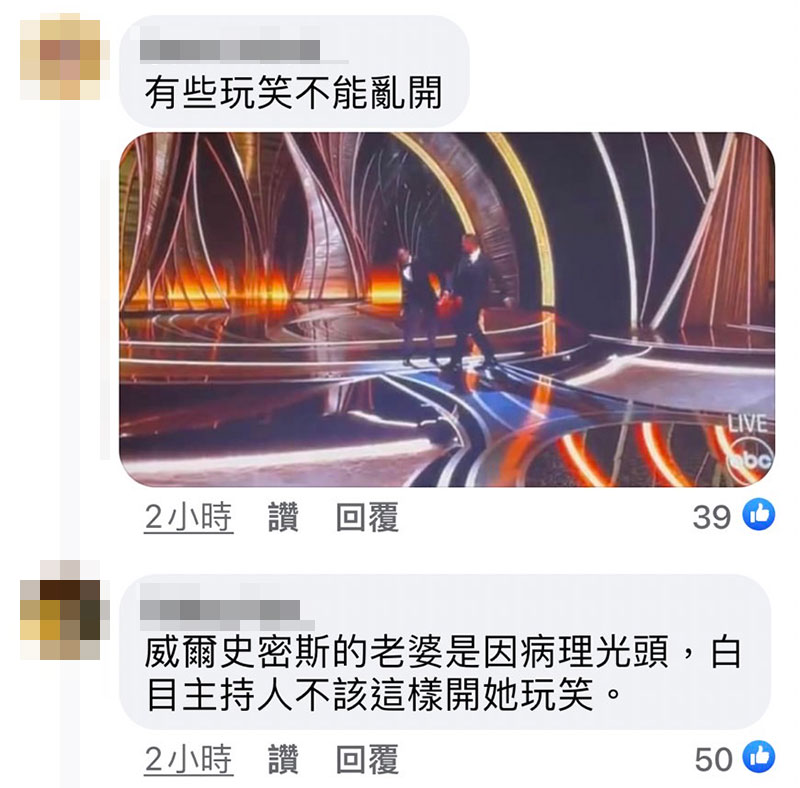Open the 2小時 timestamp under the second comment
Image resolution: width=800 pixels, height=788 pixels.
[x=188, y=759]
